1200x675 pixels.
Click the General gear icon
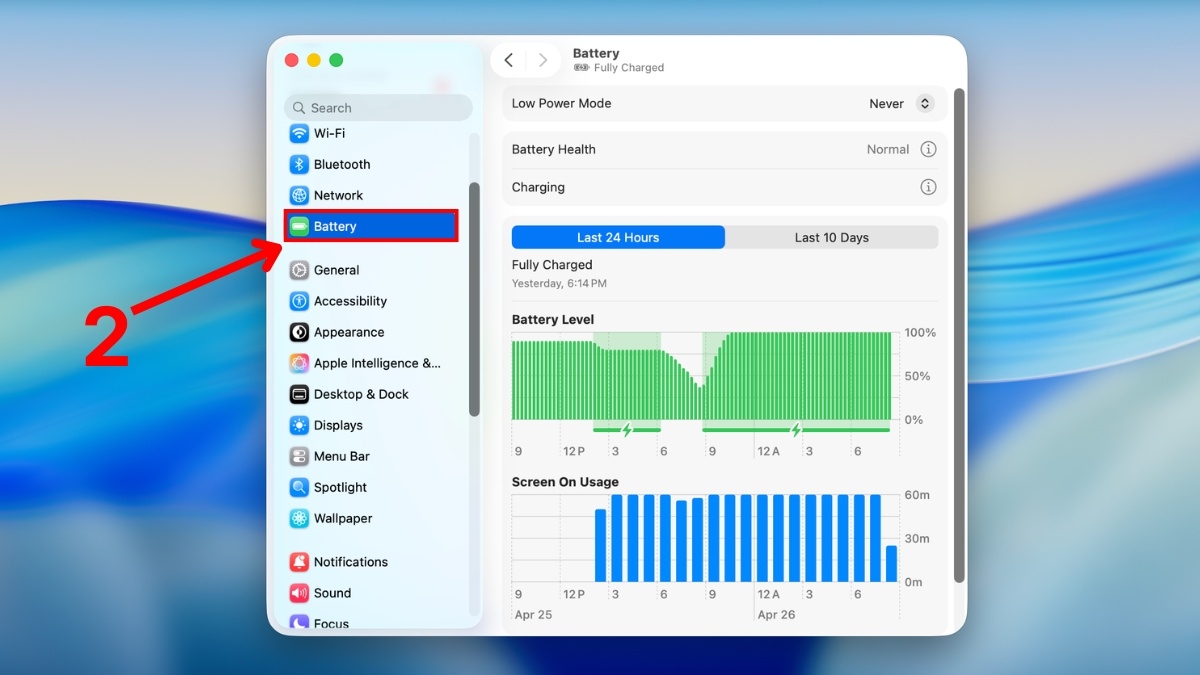(299, 270)
